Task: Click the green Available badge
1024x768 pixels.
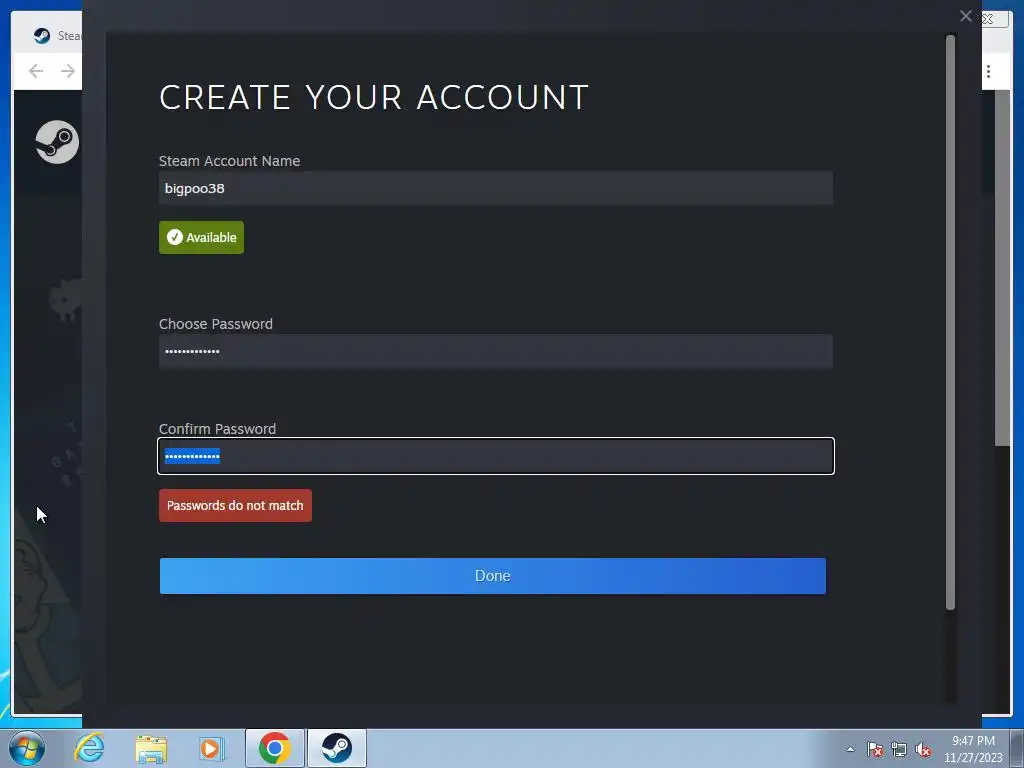Action: 201,238
